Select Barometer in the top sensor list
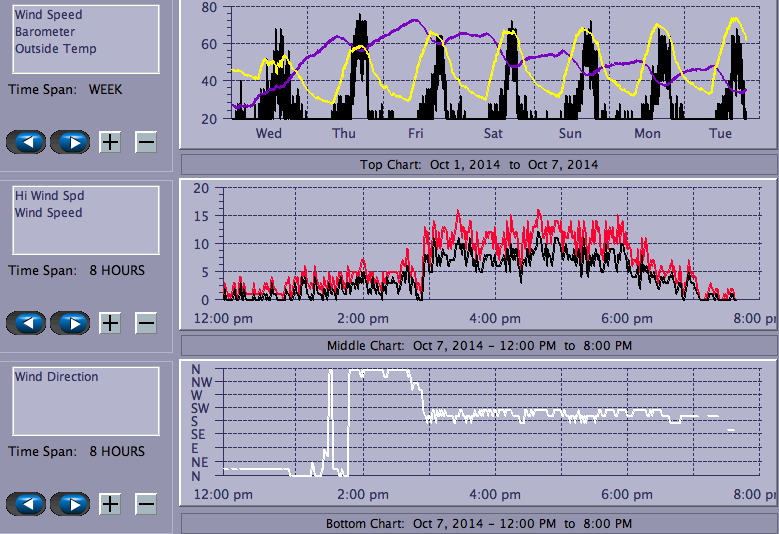This screenshot has width=779, height=534. point(44,32)
